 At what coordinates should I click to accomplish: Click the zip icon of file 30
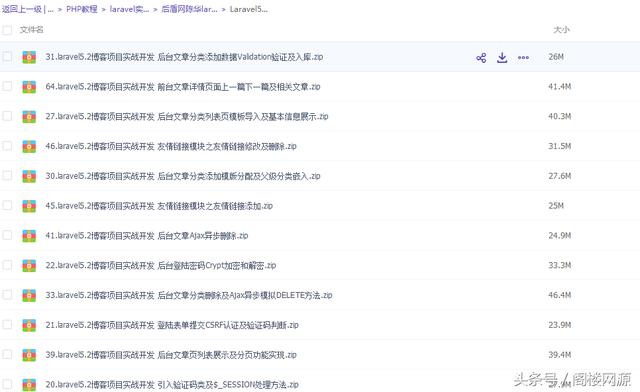pyautogui.click(x=29, y=176)
